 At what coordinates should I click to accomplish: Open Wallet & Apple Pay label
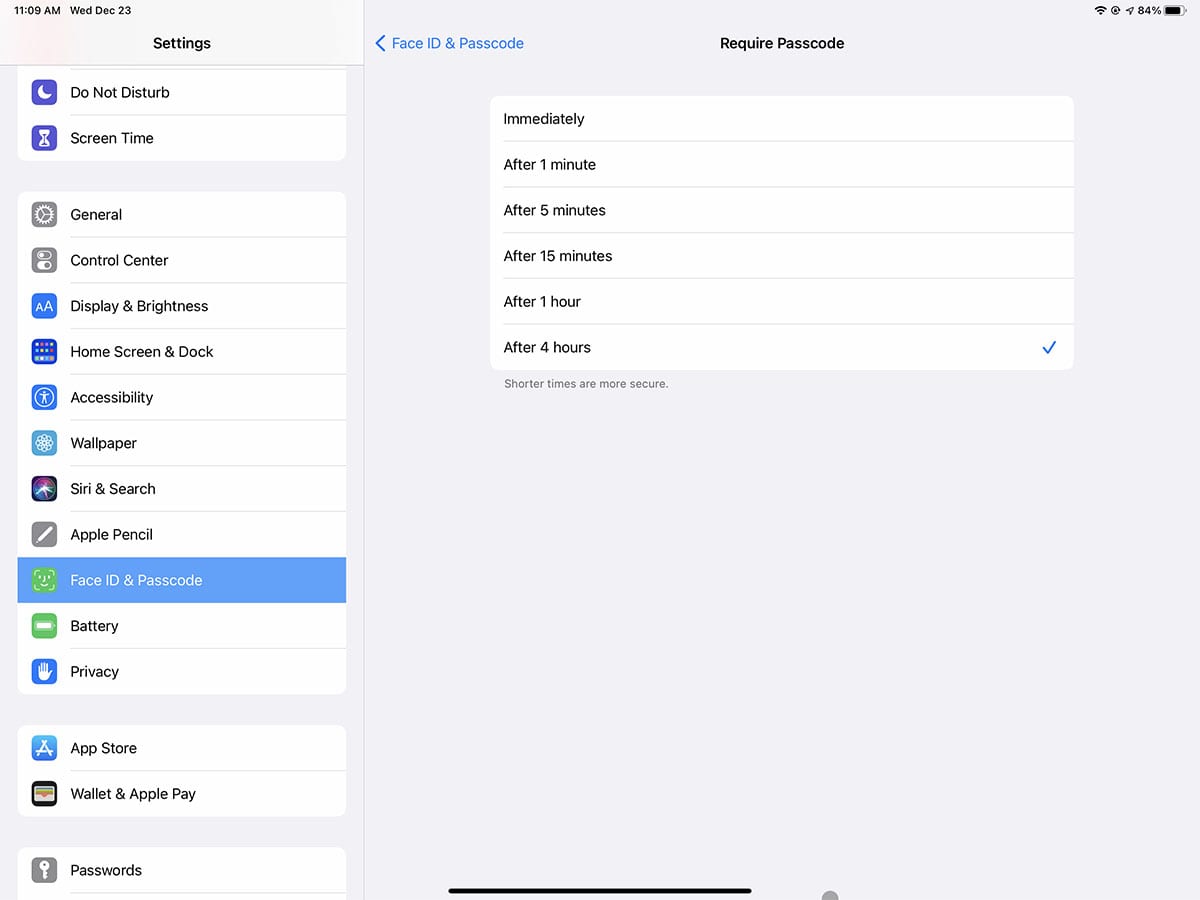pyautogui.click(x=133, y=794)
